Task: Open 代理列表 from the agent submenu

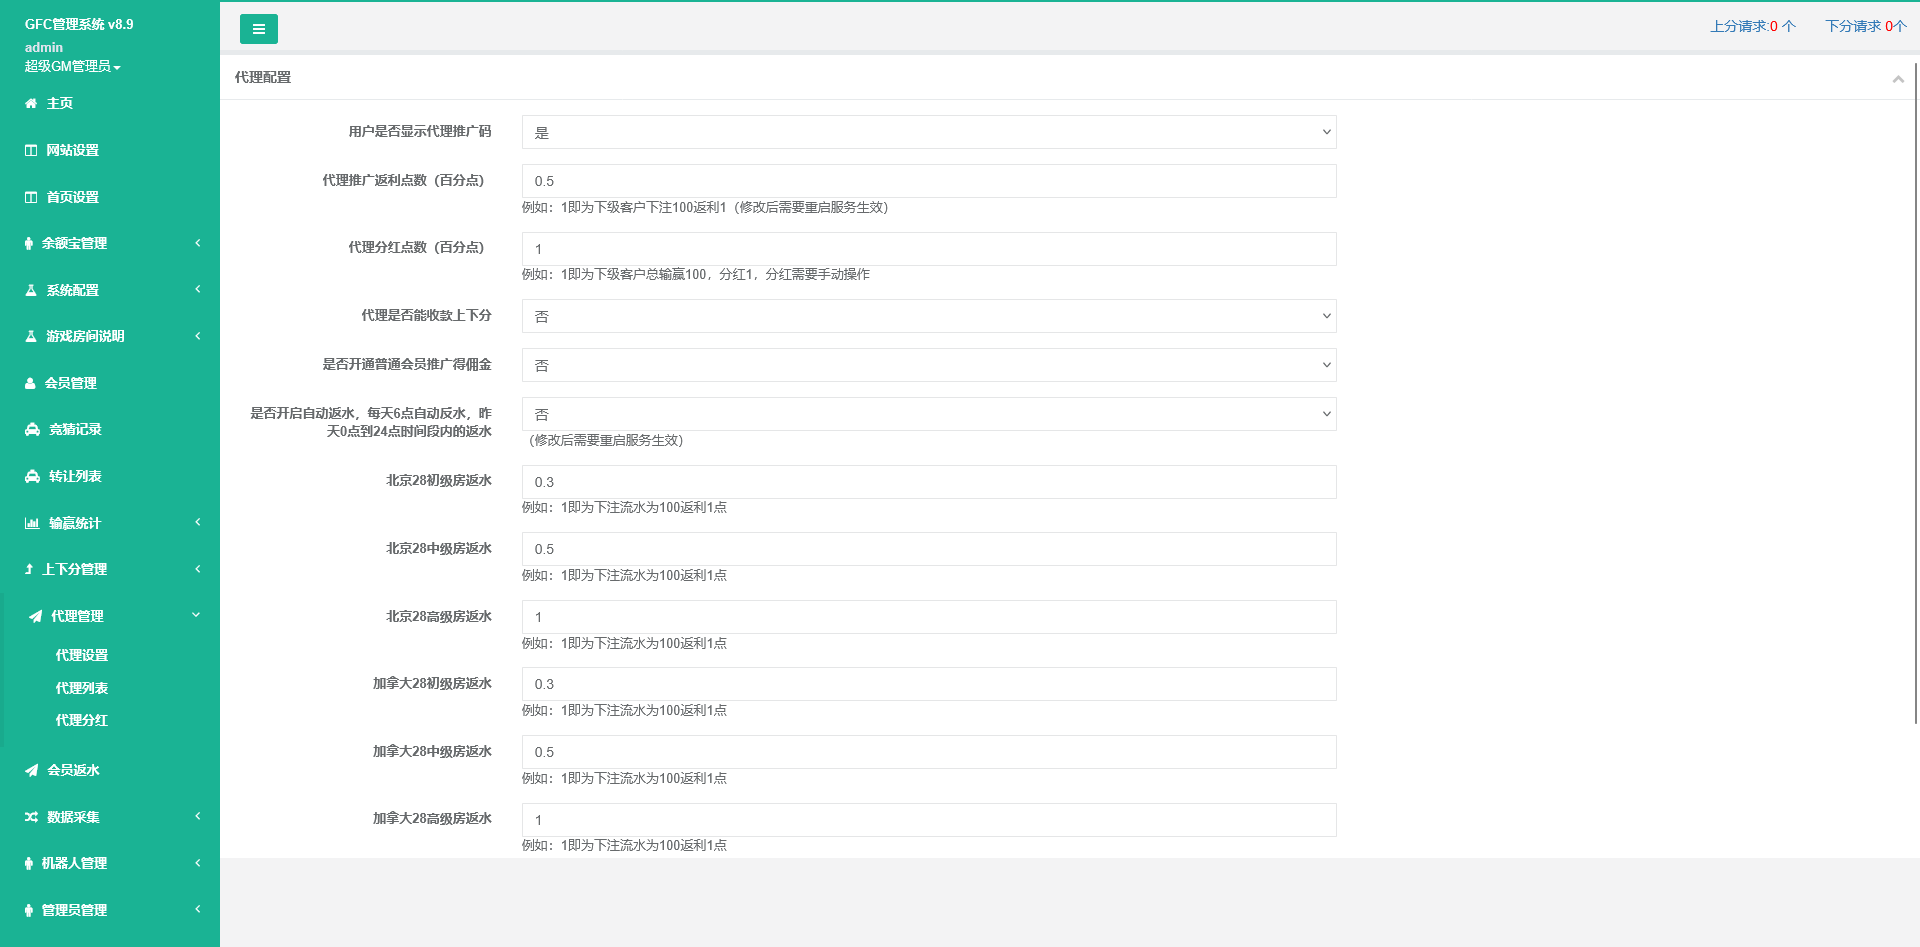Action: tap(80, 688)
